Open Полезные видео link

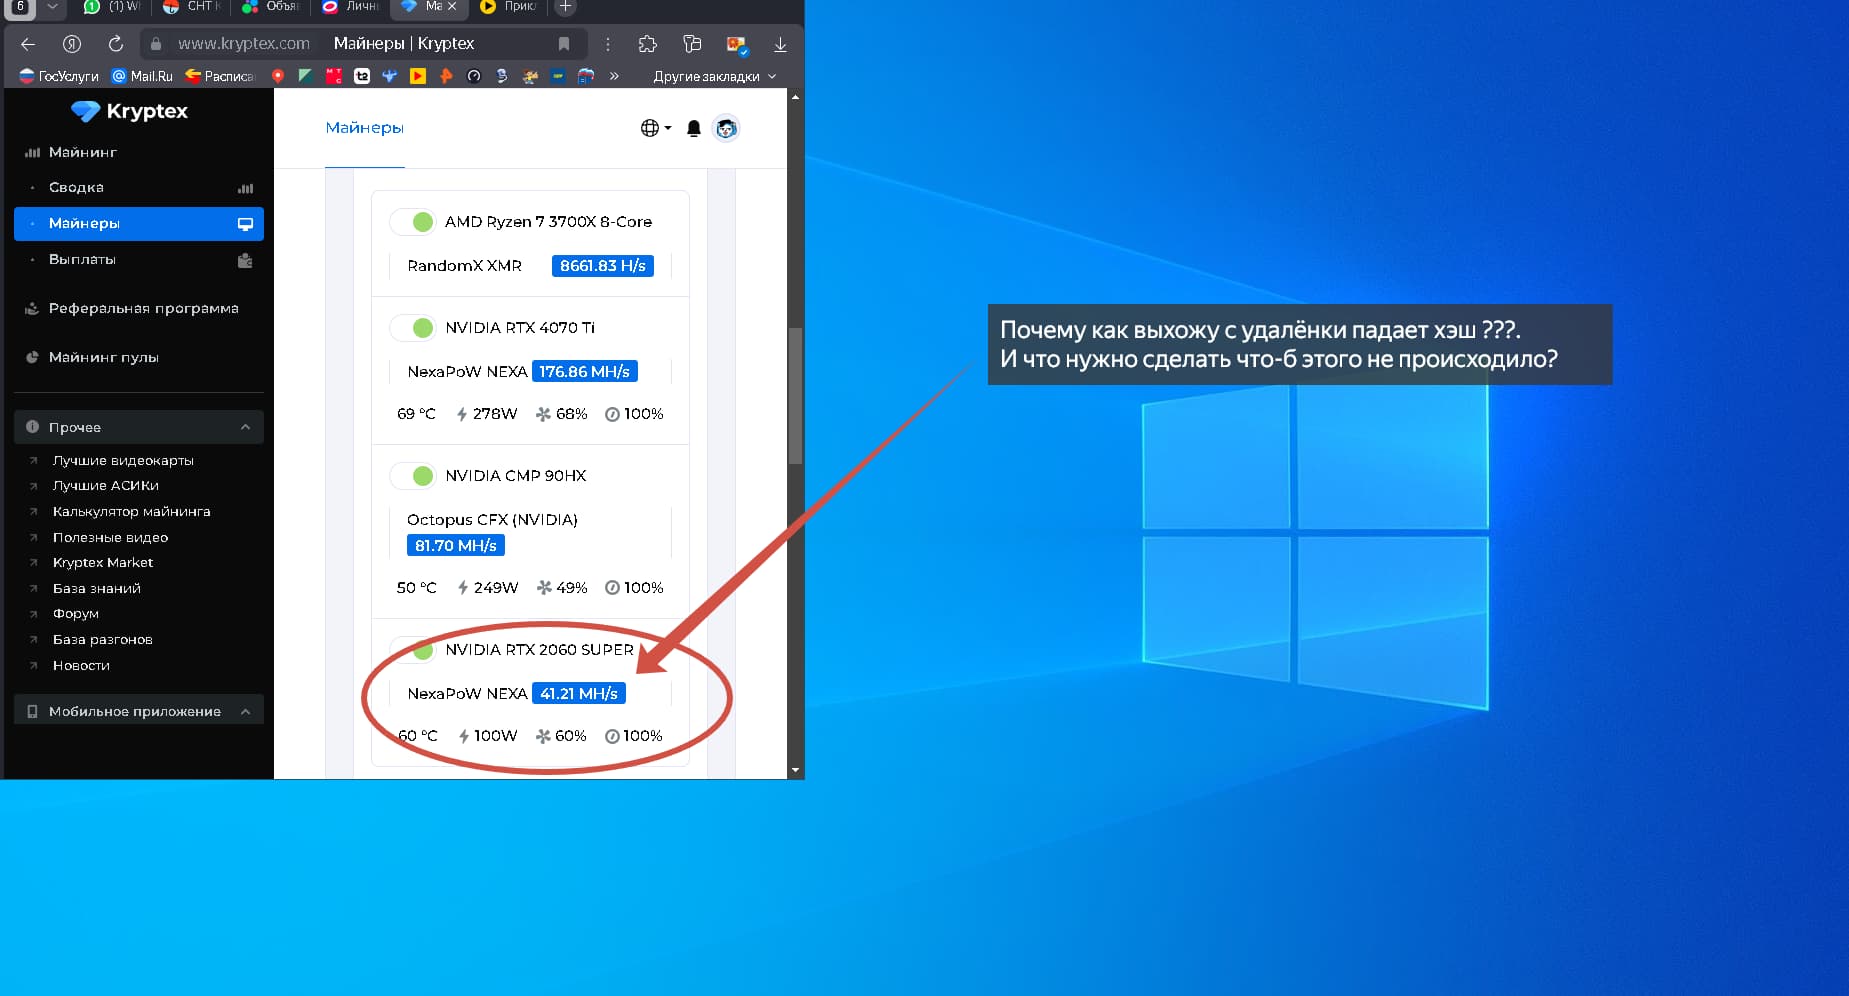pyautogui.click(x=110, y=538)
